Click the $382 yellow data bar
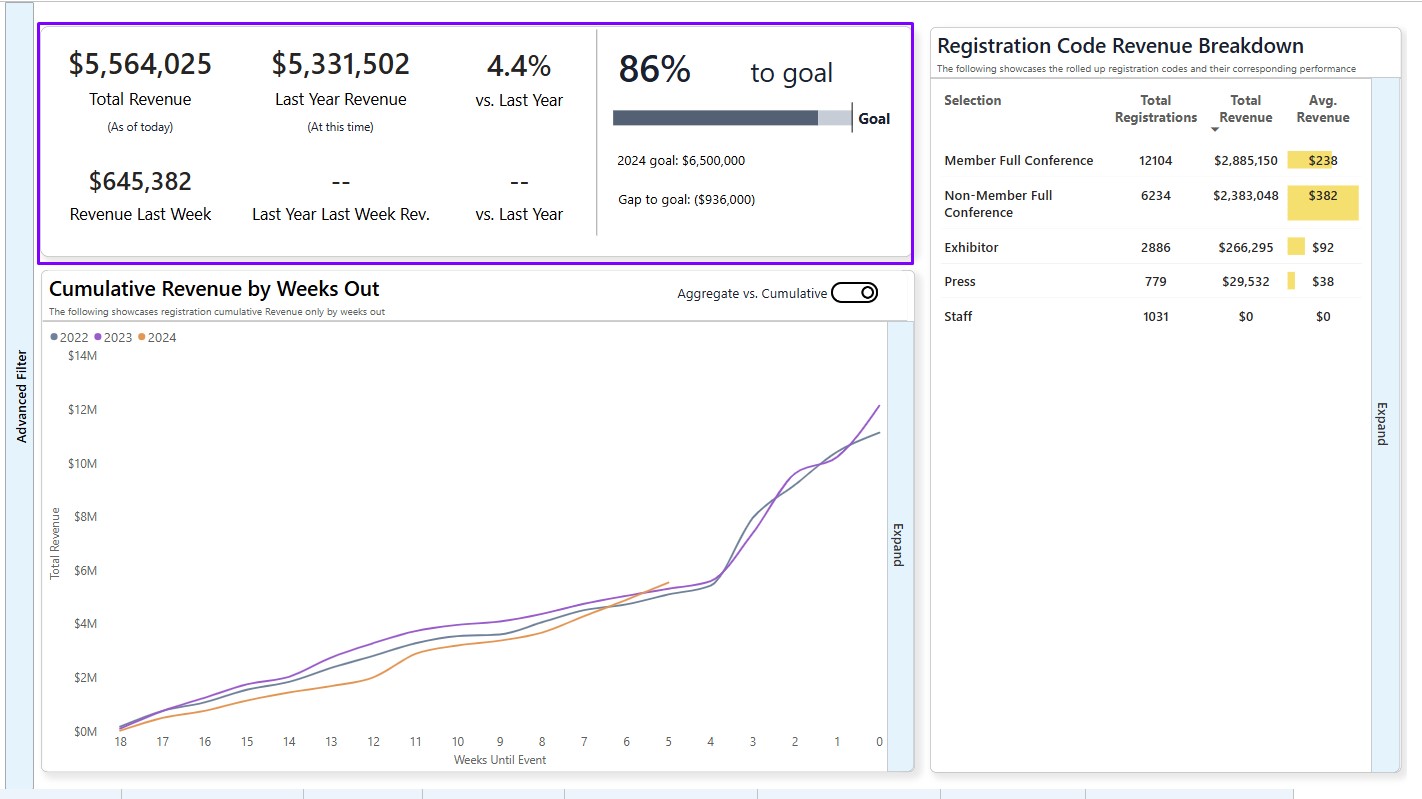Viewport: 1422px width, 799px height. (x=1322, y=203)
